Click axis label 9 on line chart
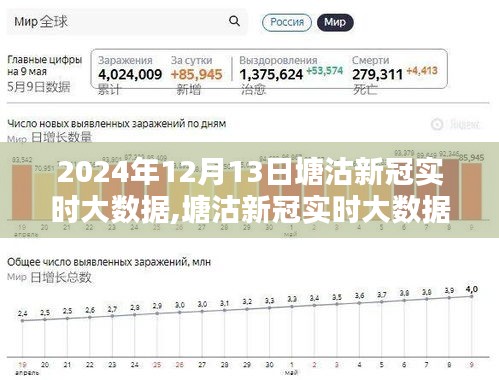The height and width of the screenshot is (380, 499). coord(471,365)
